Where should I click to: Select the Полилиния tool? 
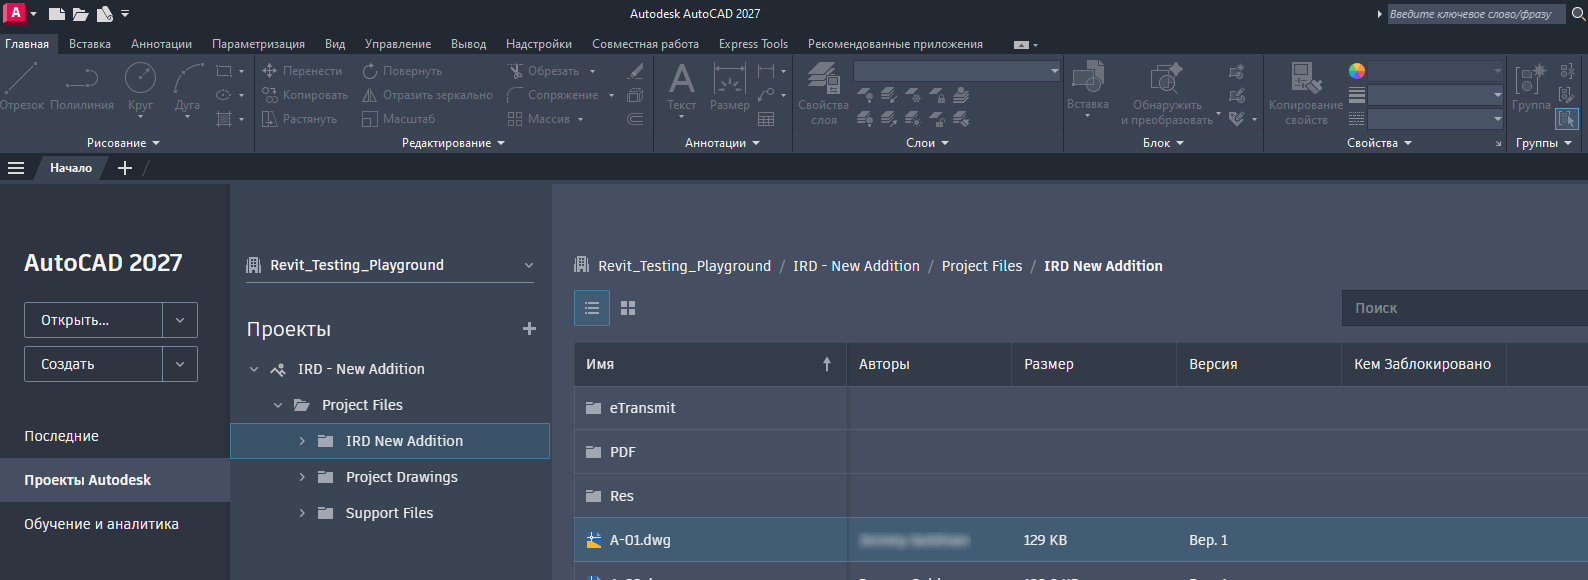(x=82, y=87)
